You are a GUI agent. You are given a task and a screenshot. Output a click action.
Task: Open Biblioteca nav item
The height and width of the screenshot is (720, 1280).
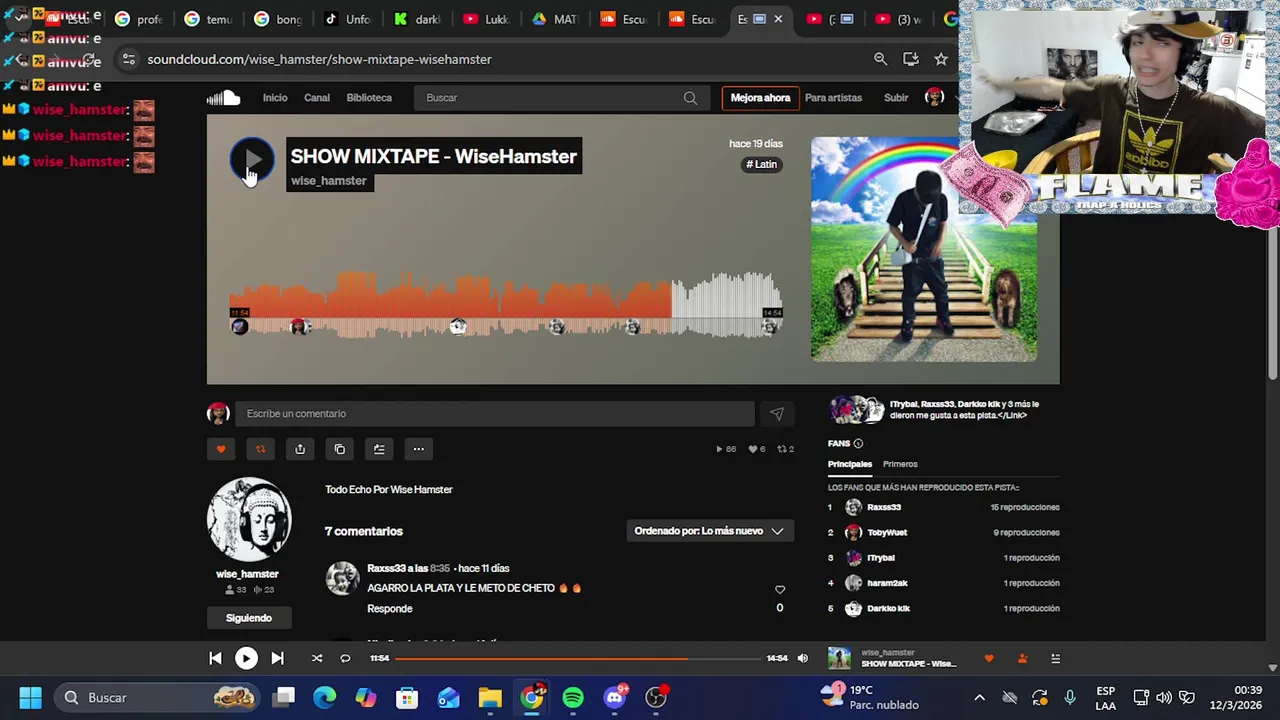coord(369,98)
